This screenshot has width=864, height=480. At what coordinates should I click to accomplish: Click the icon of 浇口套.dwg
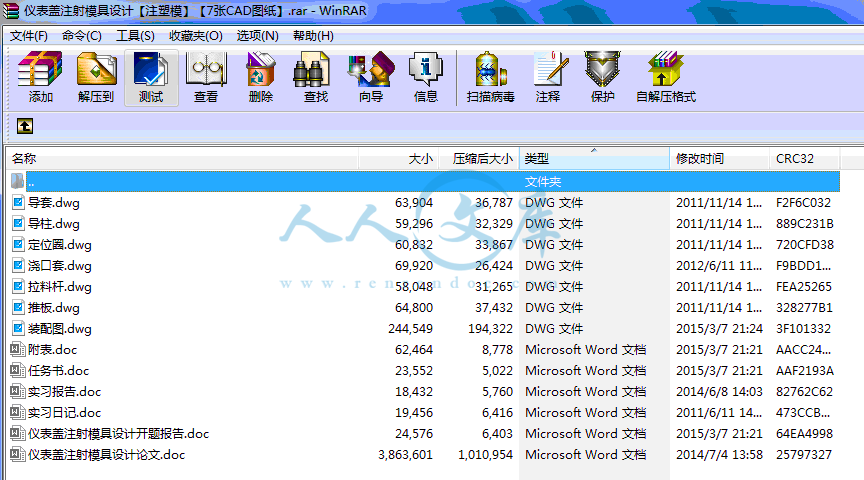18,265
